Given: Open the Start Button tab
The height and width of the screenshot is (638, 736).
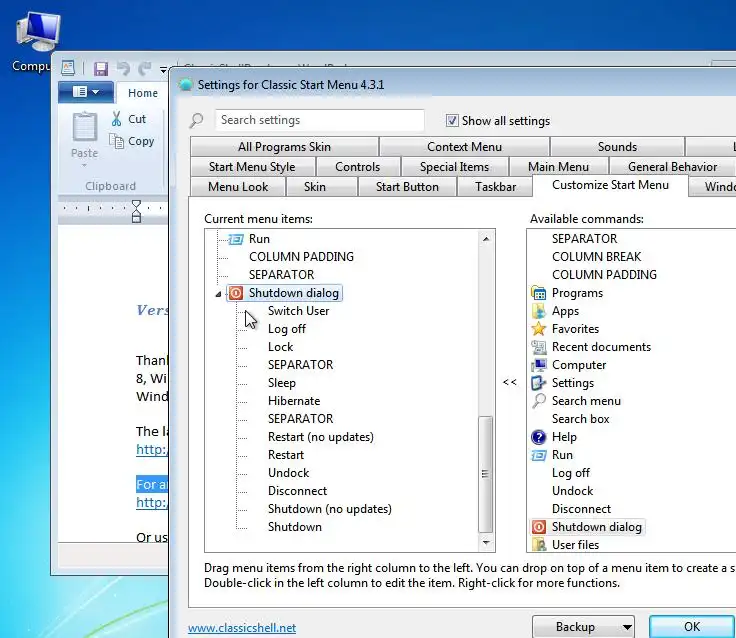Looking at the screenshot, I should tap(407, 187).
